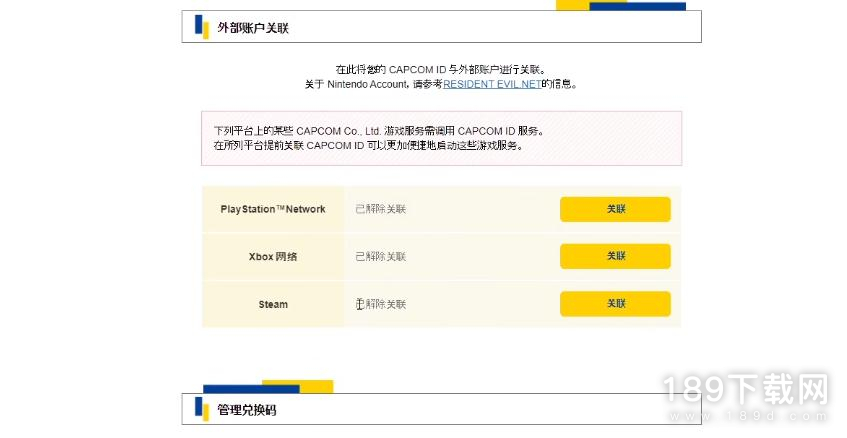Select the PlayStation™Network platform label
This screenshot has height=438, width=847.
pyautogui.click(x=273, y=209)
